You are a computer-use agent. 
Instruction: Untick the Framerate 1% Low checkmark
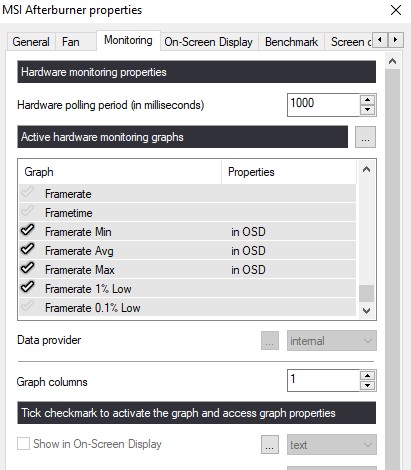(28, 287)
